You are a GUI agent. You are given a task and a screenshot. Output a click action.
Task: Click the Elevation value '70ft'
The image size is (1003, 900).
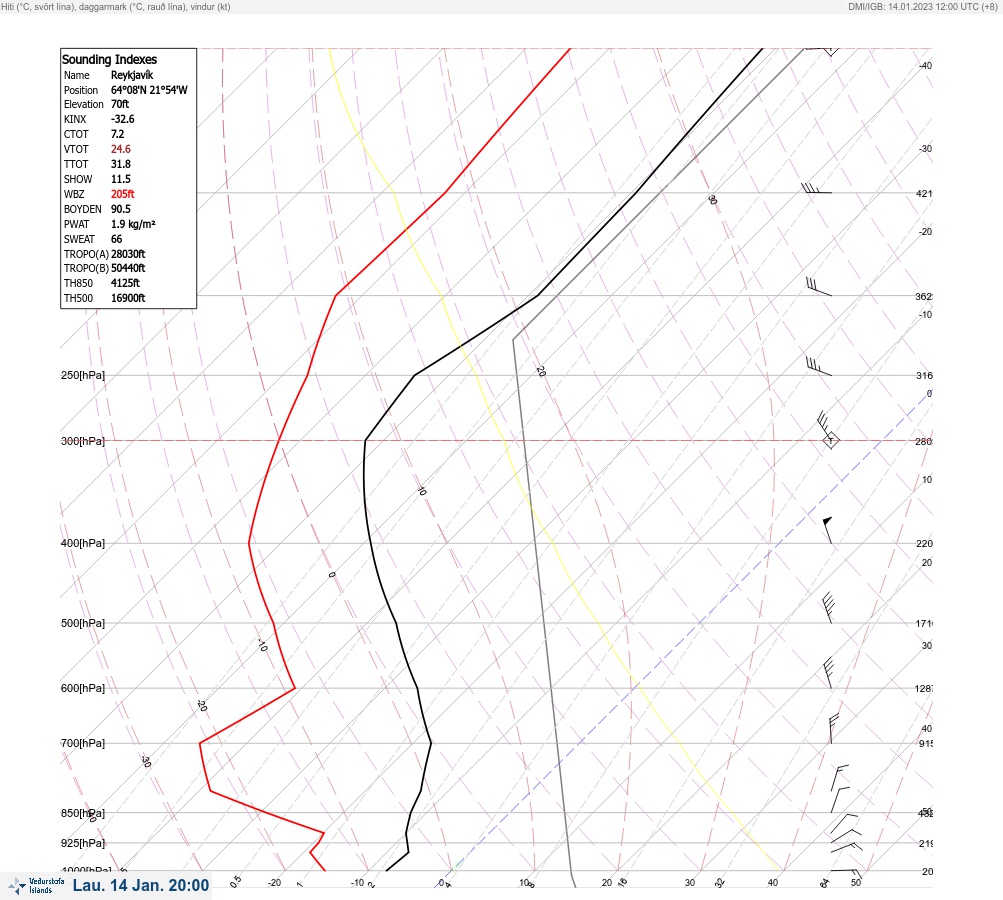pyautogui.click(x=120, y=104)
